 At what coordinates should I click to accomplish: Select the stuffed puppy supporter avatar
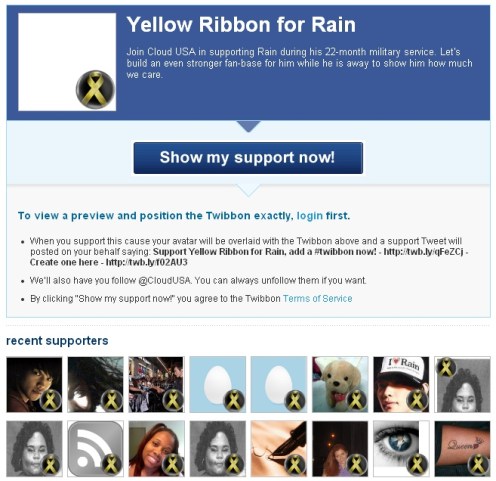tap(340, 384)
